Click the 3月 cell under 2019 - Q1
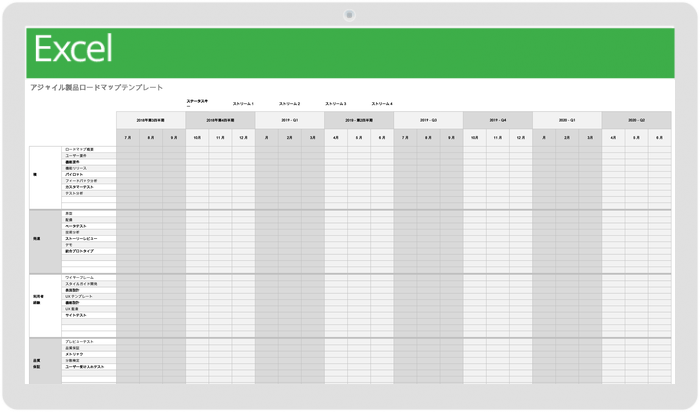The width and height of the screenshot is (700, 412). pyautogui.click(x=313, y=137)
